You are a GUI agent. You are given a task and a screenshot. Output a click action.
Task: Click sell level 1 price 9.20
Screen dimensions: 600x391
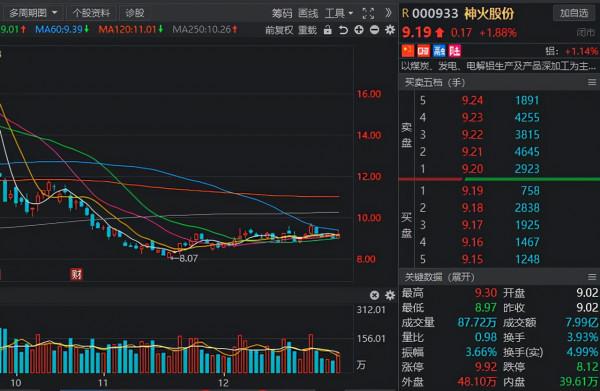pos(472,169)
